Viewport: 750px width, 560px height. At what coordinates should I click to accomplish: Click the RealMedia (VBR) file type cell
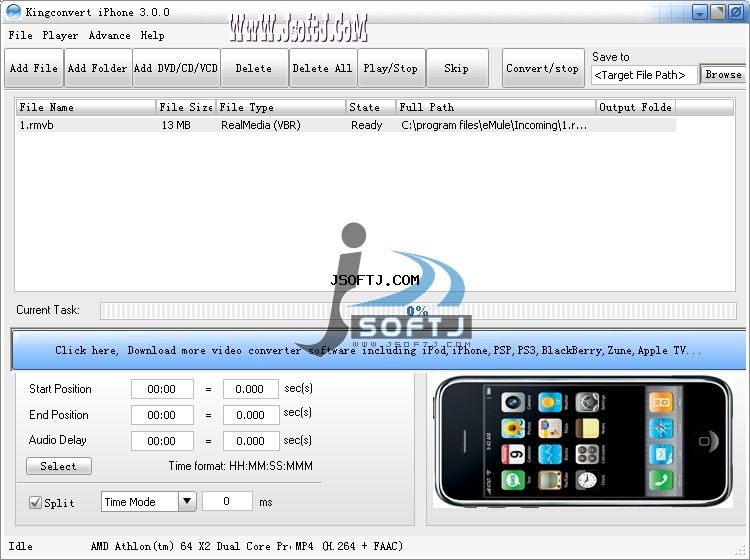pos(261,125)
